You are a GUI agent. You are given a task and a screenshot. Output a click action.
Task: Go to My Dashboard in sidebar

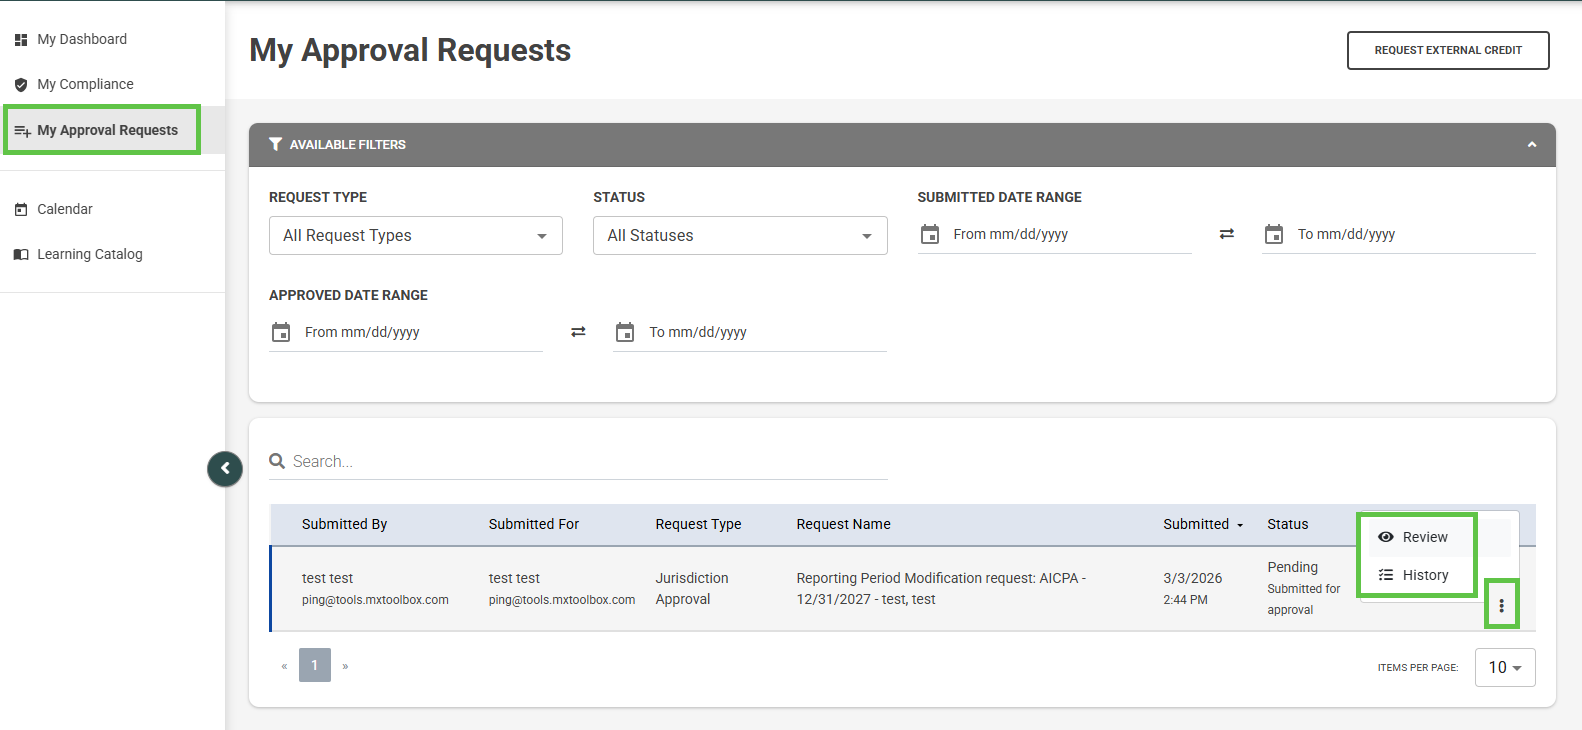(82, 39)
